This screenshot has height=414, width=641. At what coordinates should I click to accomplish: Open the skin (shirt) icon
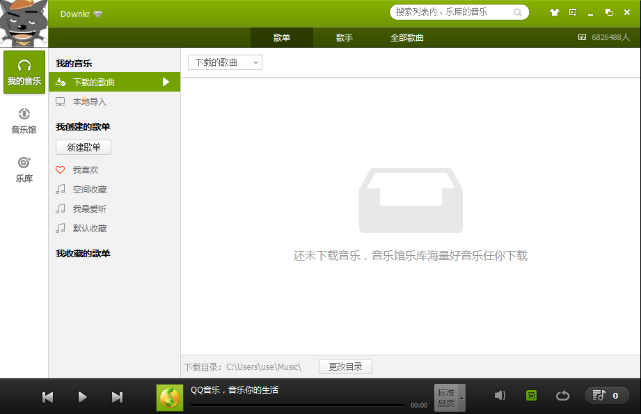pos(554,12)
